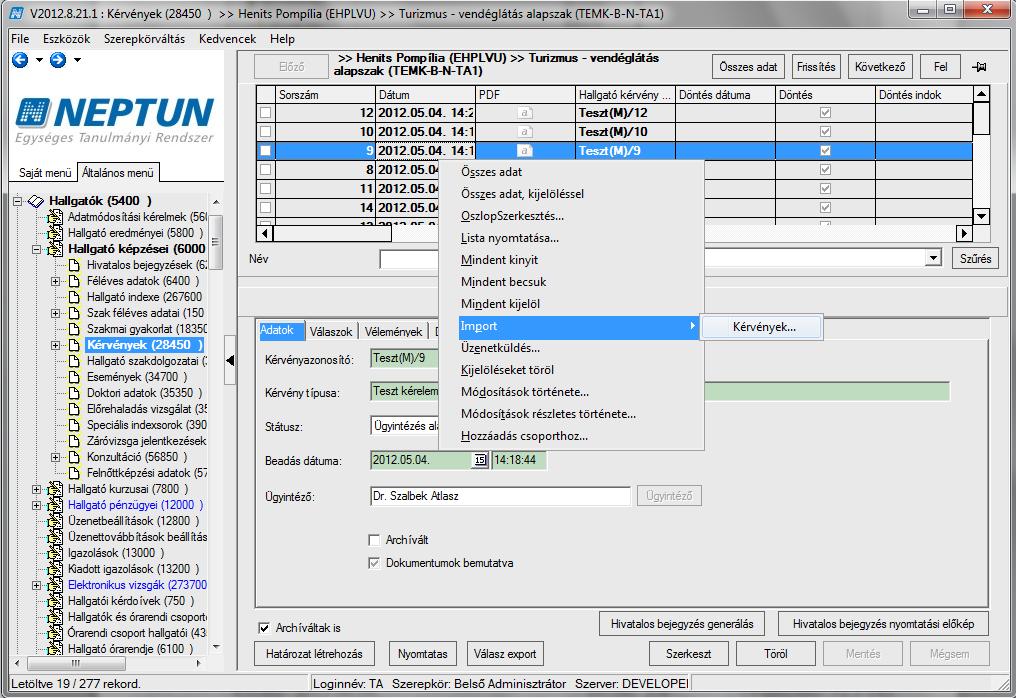1016x698 pixels.
Task: Open the Eszközök menu
Action: 67,39
